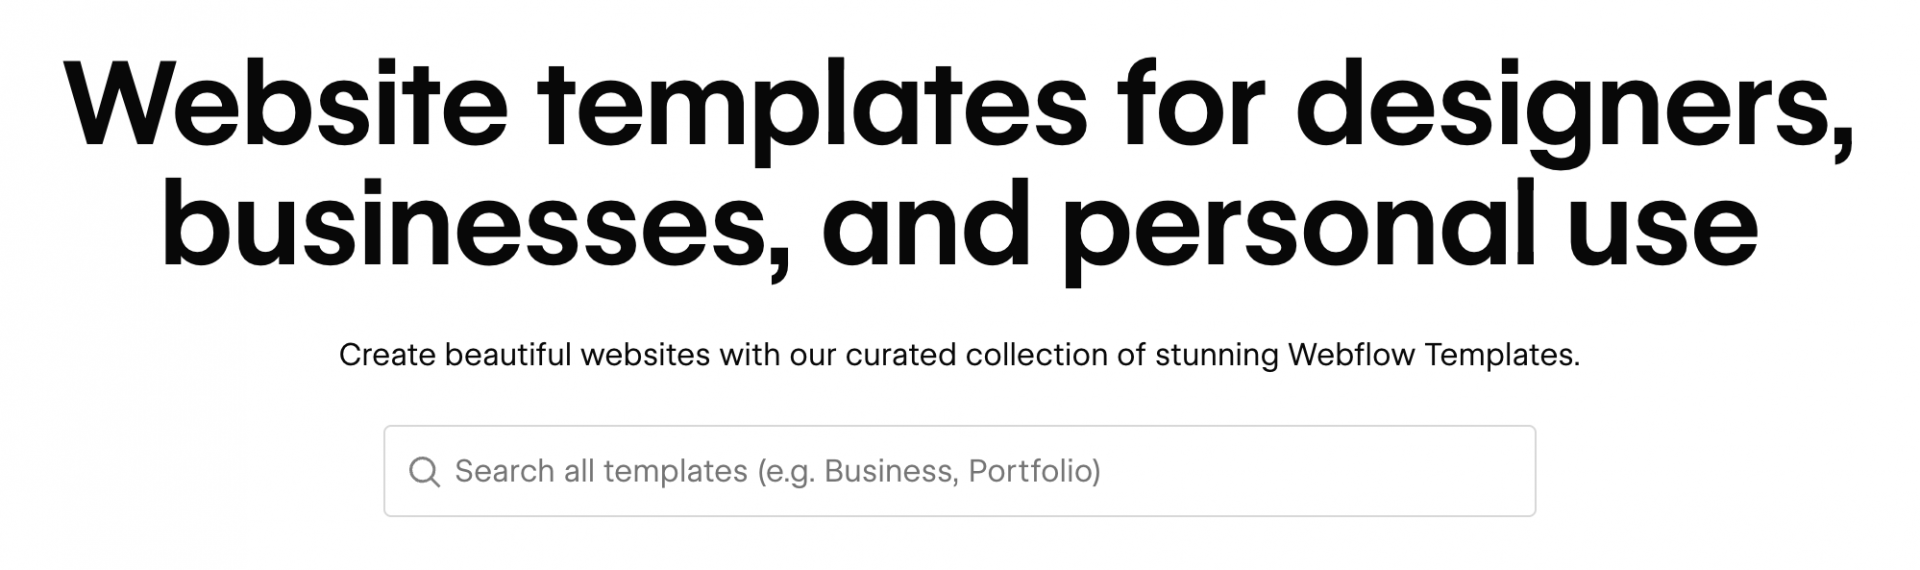Click the 'Business' example in search placeholder
1920x570 pixels.
coord(888,471)
